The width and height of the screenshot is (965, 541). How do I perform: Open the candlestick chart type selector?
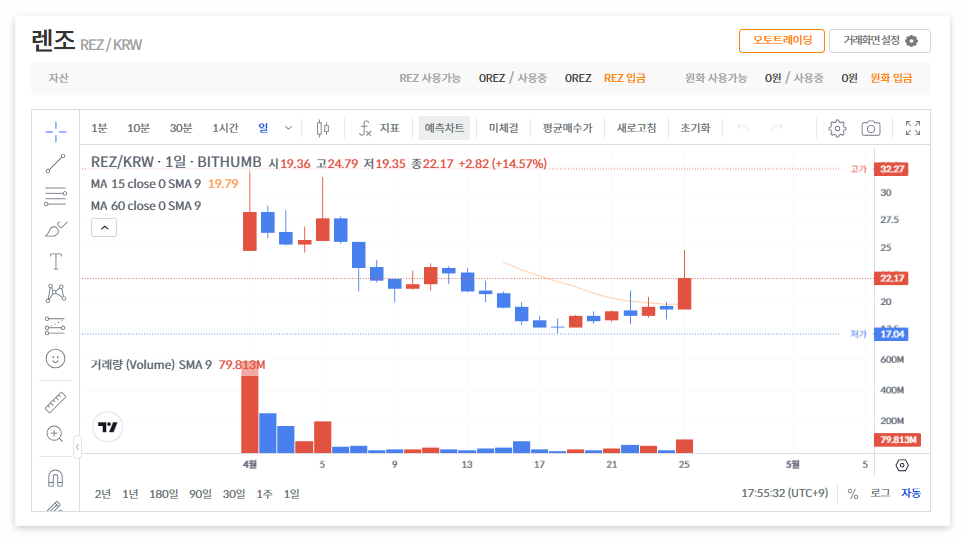322,128
